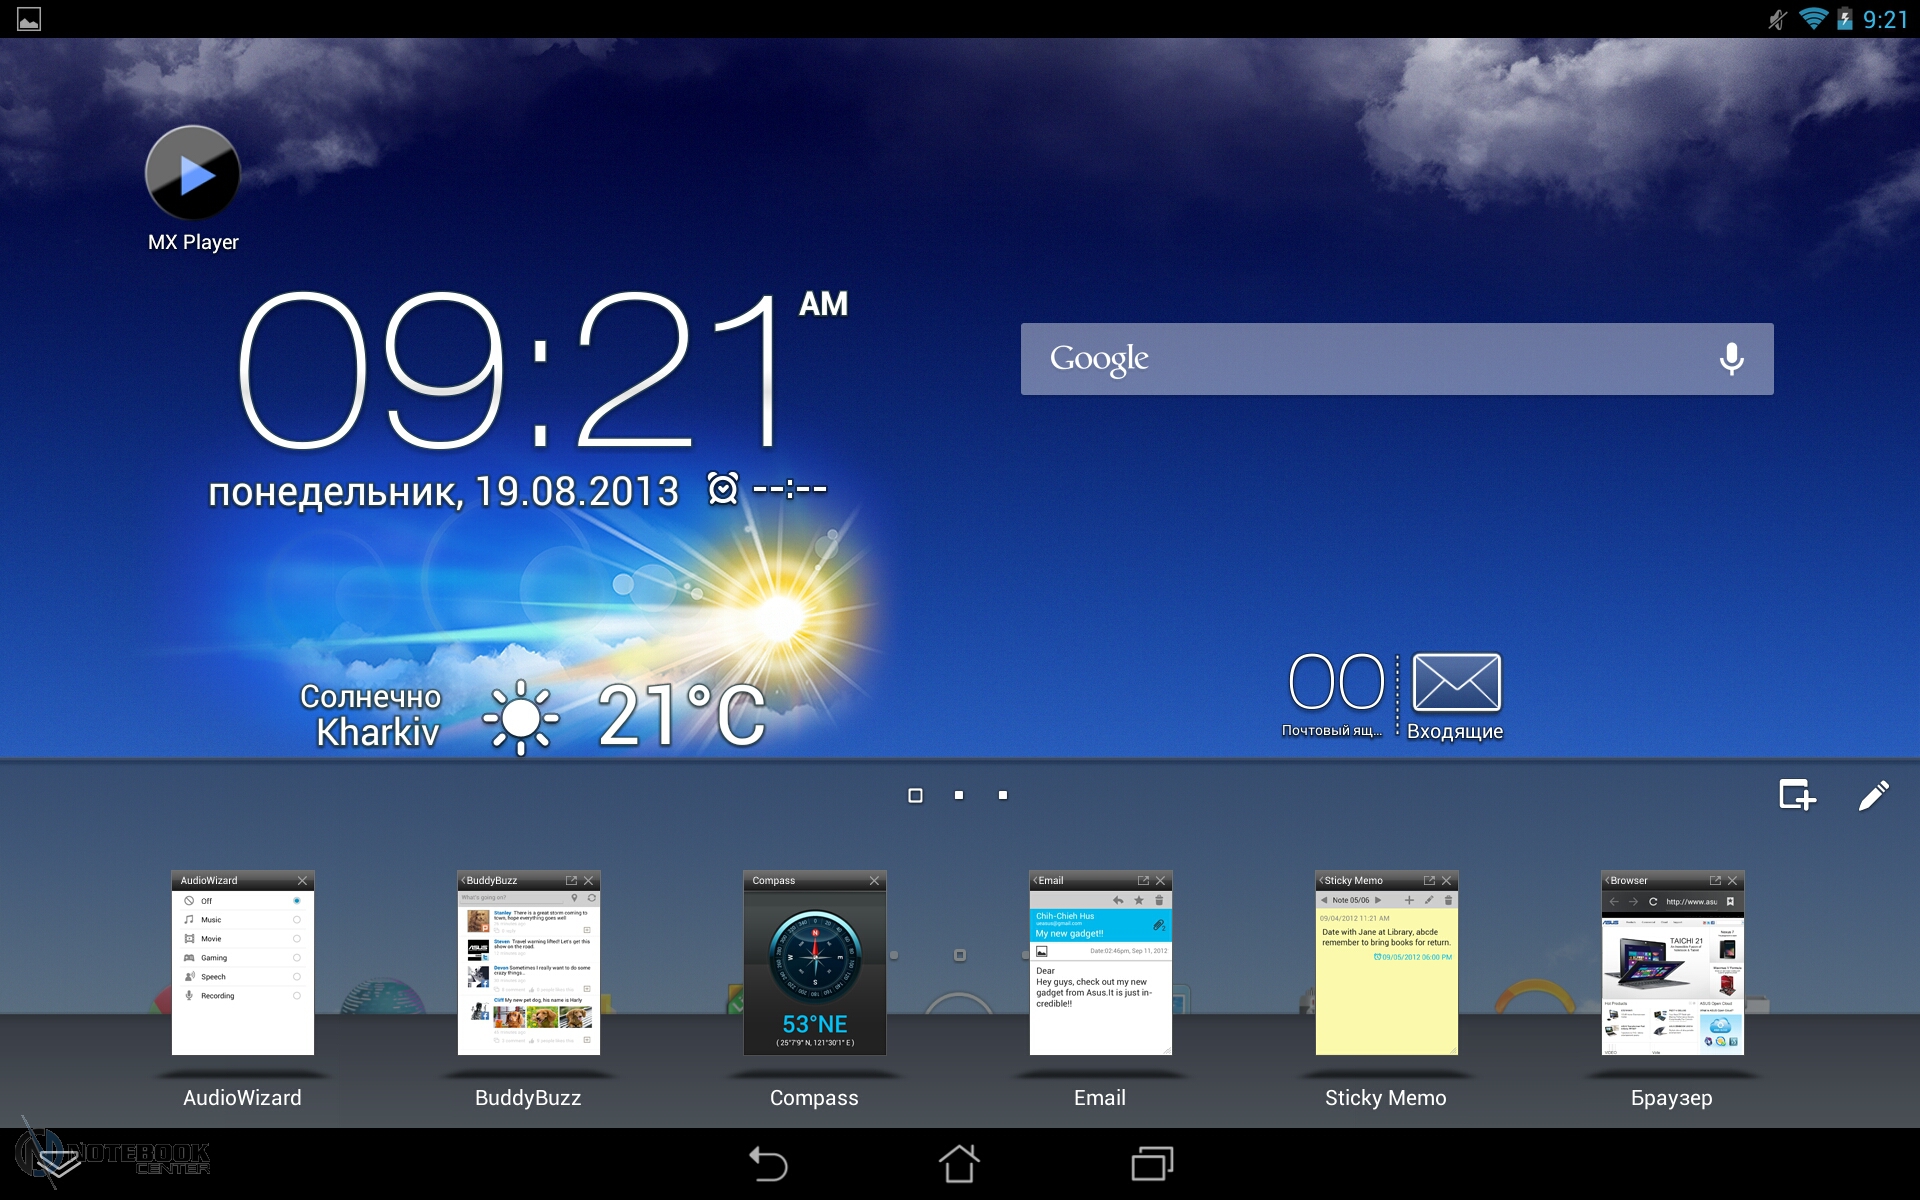The height and width of the screenshot is (1200, 1920).
Task: Launch the BuddyBuzz floating app
Action: (528, 963)
